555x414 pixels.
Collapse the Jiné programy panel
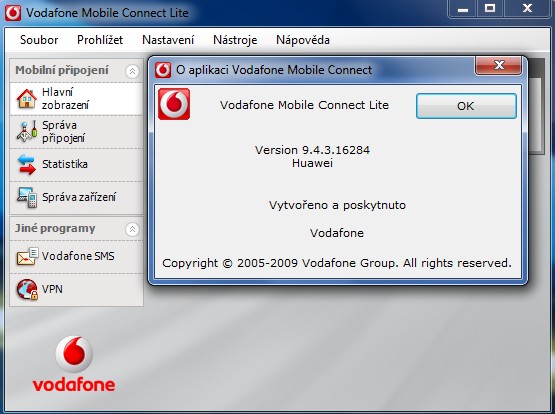point(132,229)
